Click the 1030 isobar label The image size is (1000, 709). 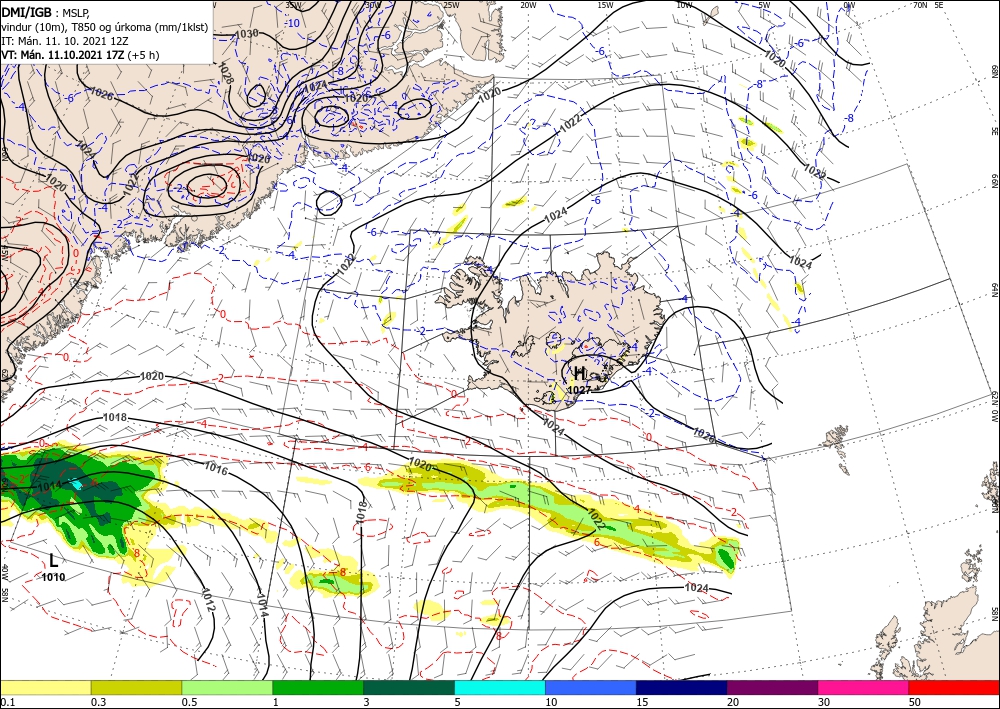(x=247, y=33)
